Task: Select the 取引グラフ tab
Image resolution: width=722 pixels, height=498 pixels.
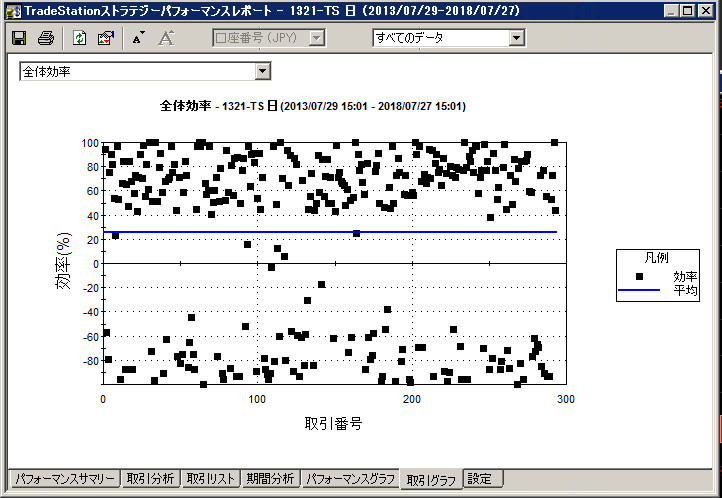Action: (431, 480)
